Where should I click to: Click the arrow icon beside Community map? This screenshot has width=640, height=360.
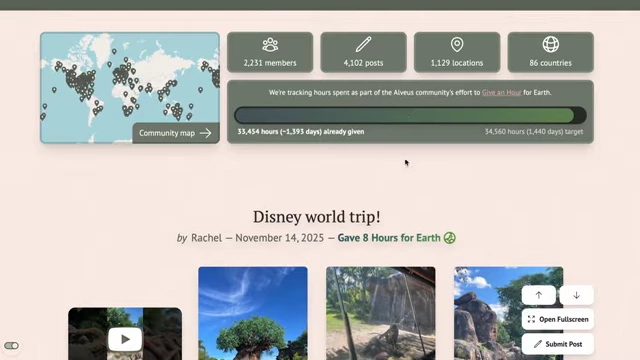tap(205, 133)
